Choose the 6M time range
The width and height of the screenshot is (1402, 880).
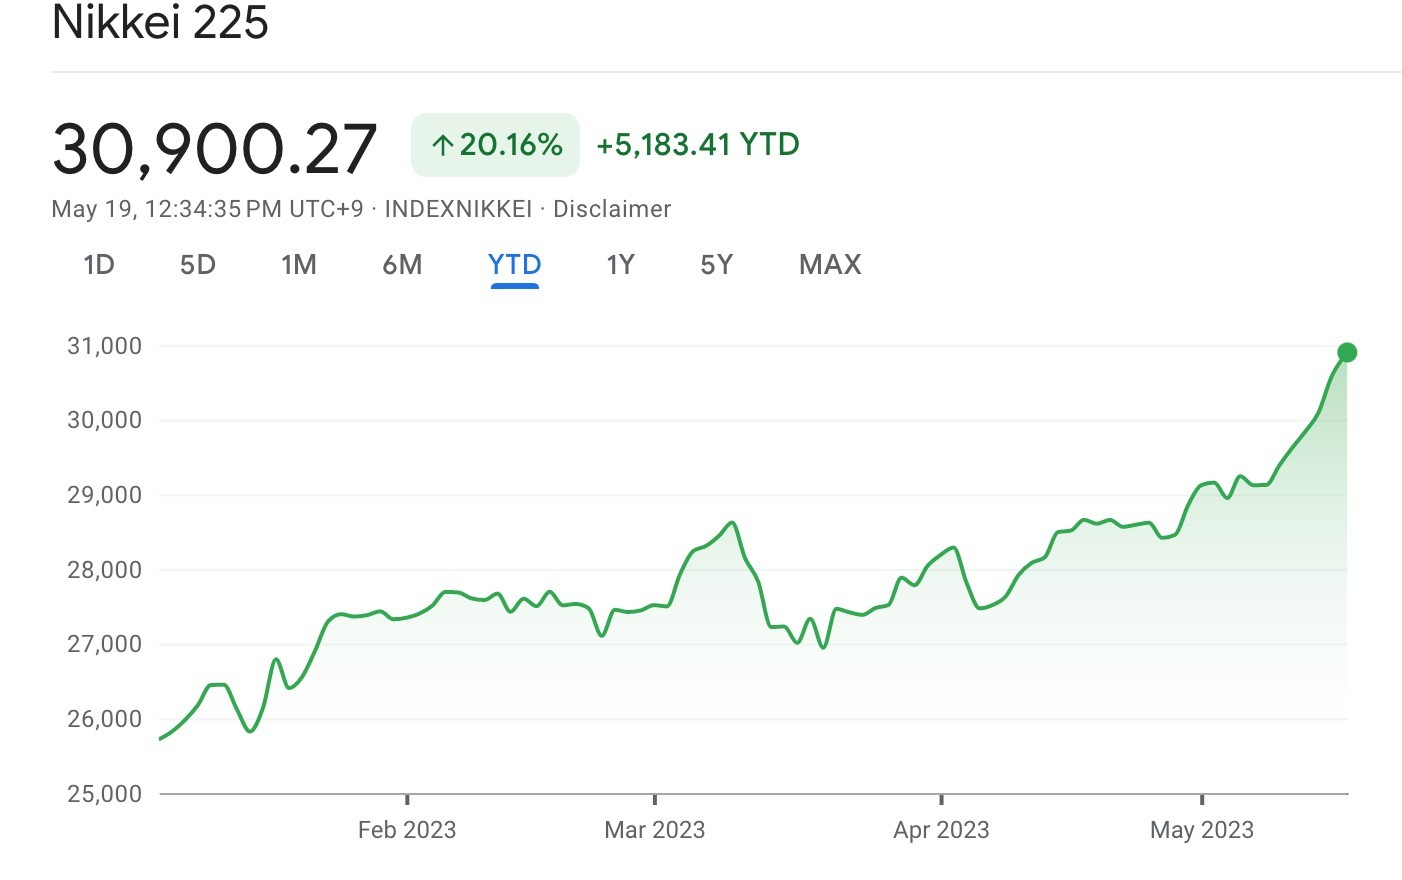pos(402,264)
